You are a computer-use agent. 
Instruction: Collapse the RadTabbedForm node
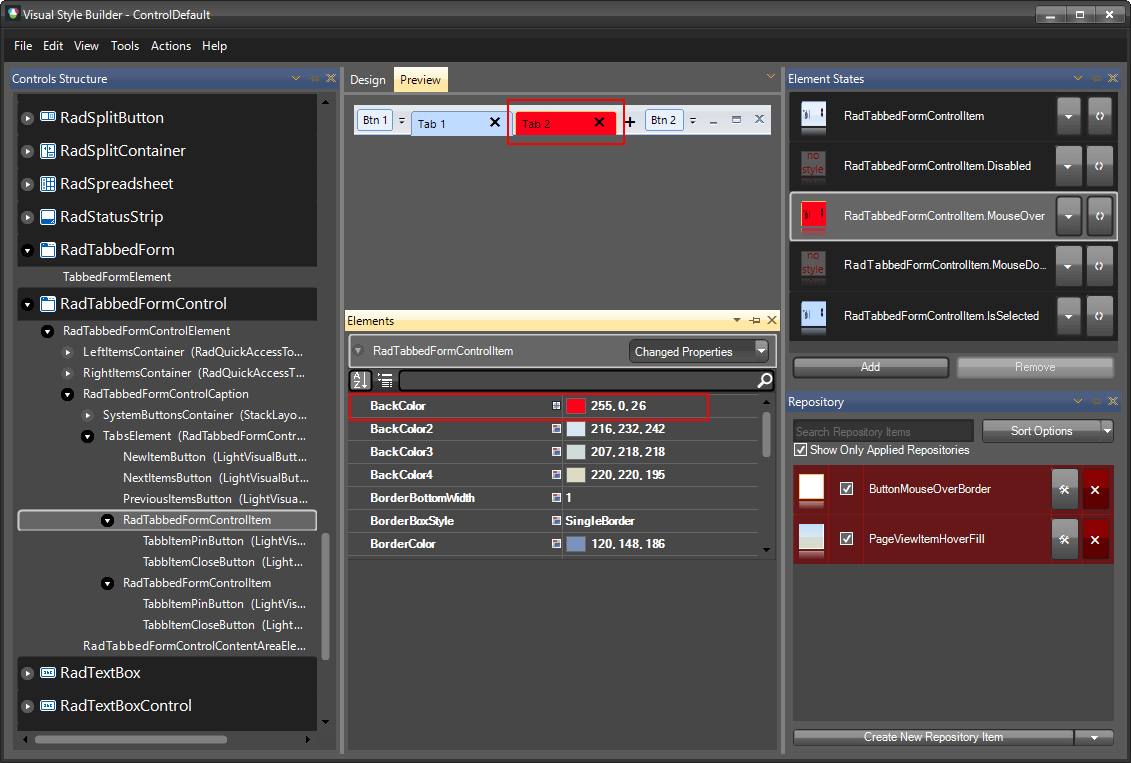27,251
